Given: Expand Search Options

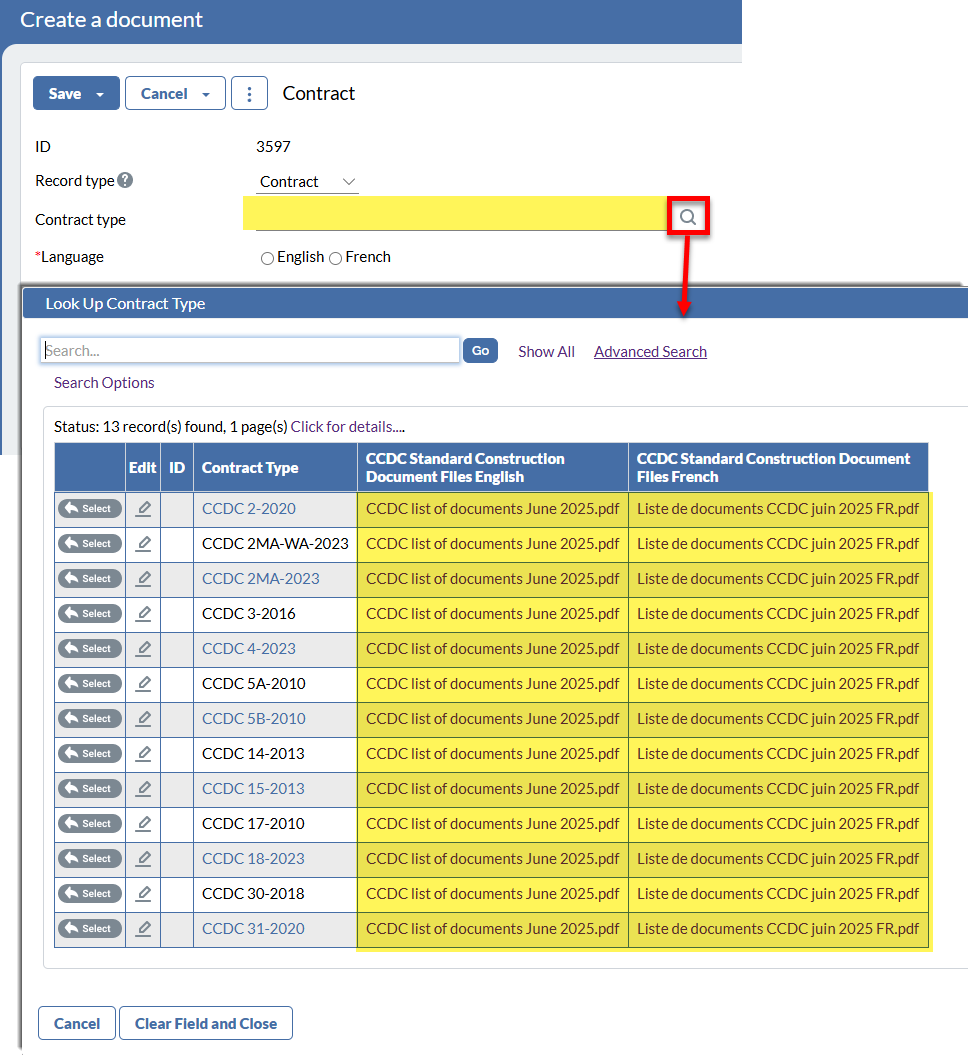Looking at the screenshot, I should click(x=104, y=383).
